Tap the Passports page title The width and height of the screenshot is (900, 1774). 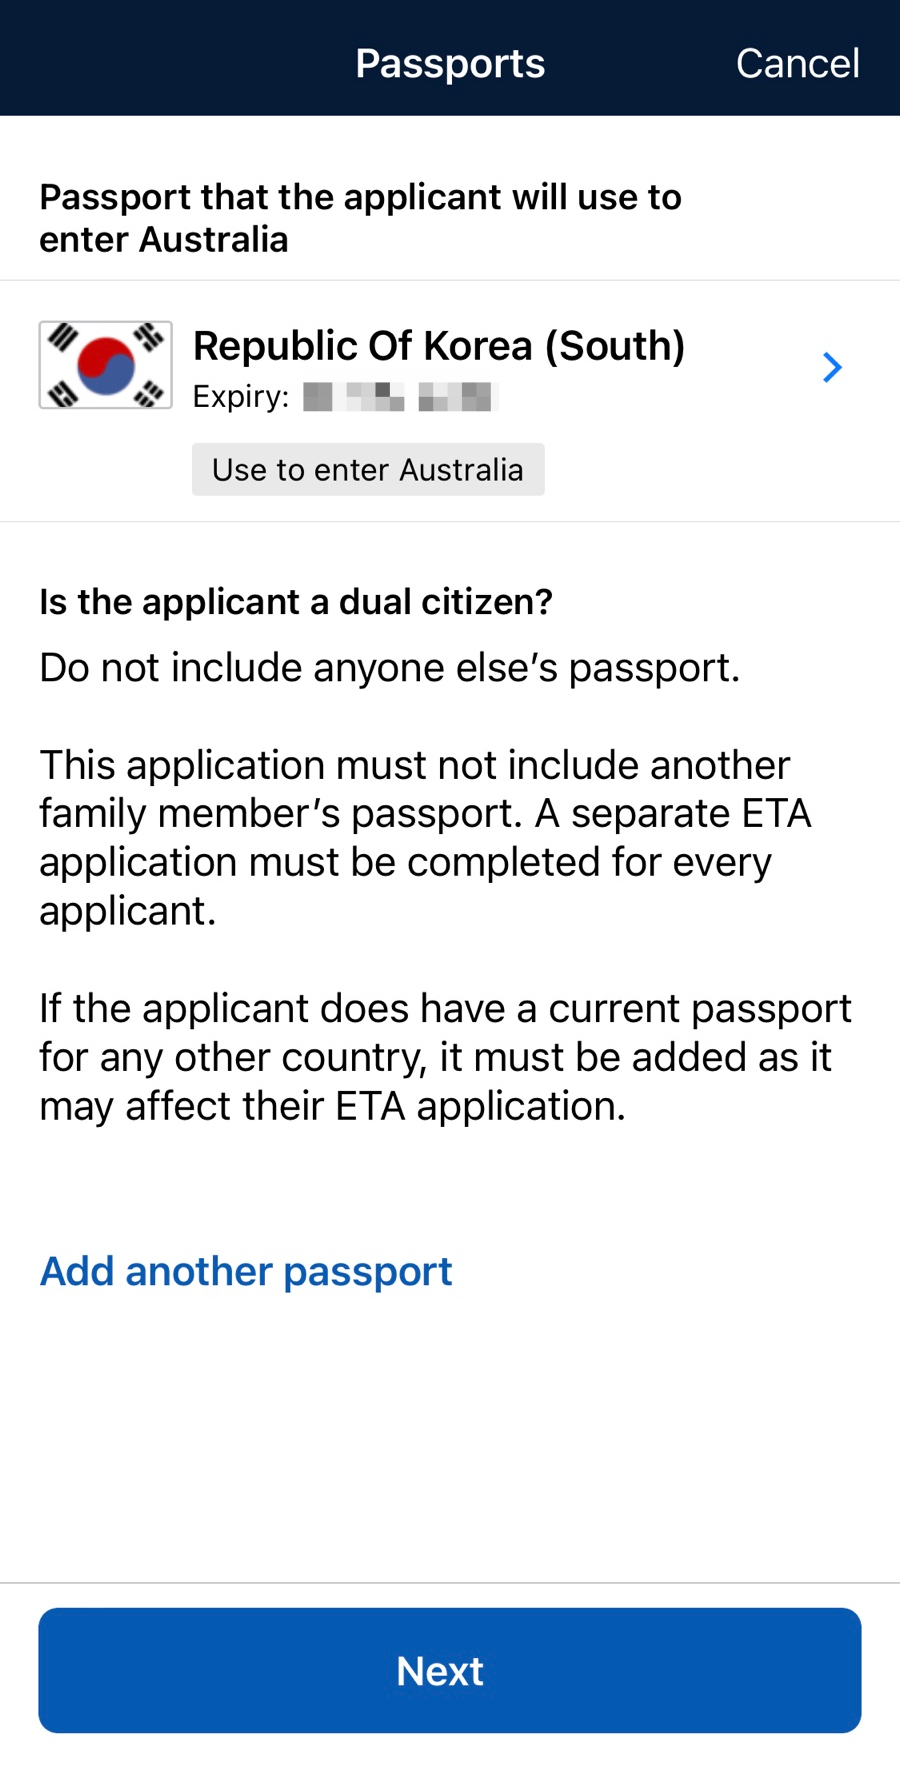coord(450,63)
